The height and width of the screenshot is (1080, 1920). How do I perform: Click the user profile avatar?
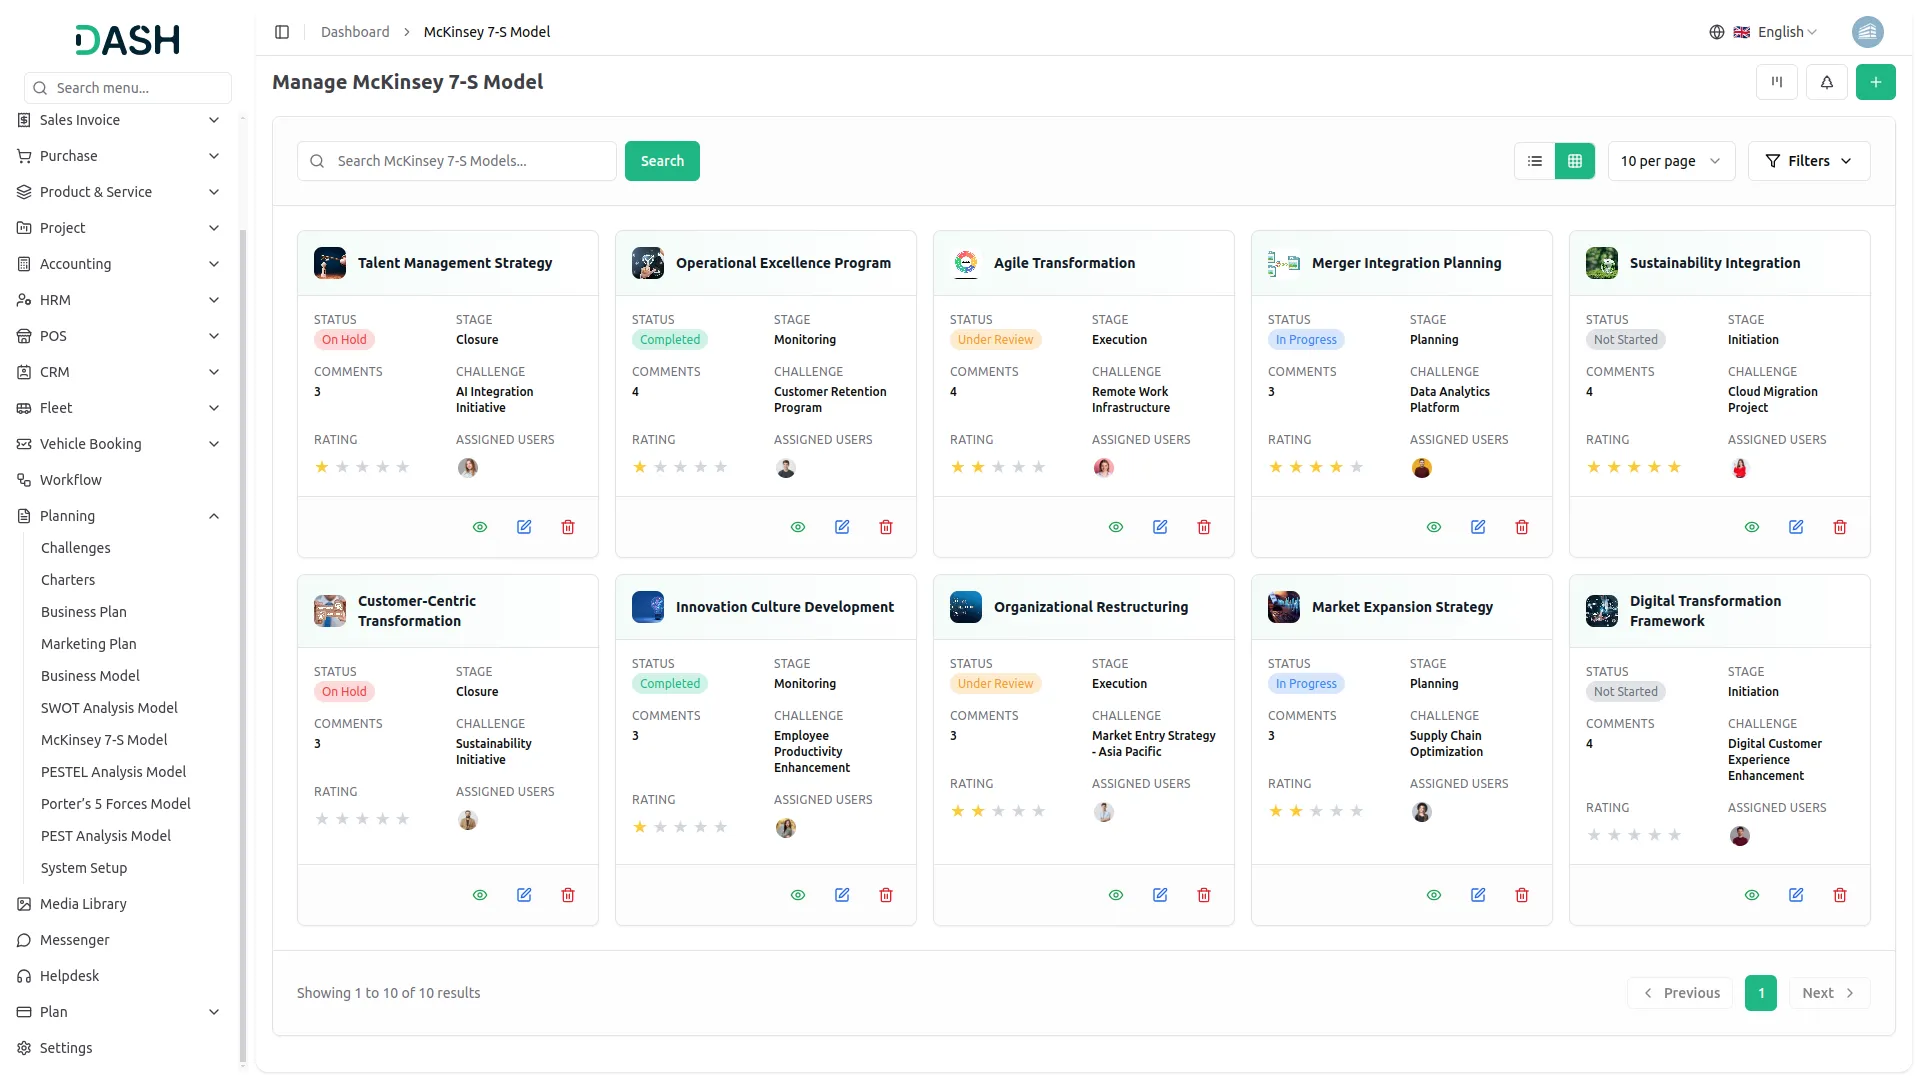(x=1867, y=32)
